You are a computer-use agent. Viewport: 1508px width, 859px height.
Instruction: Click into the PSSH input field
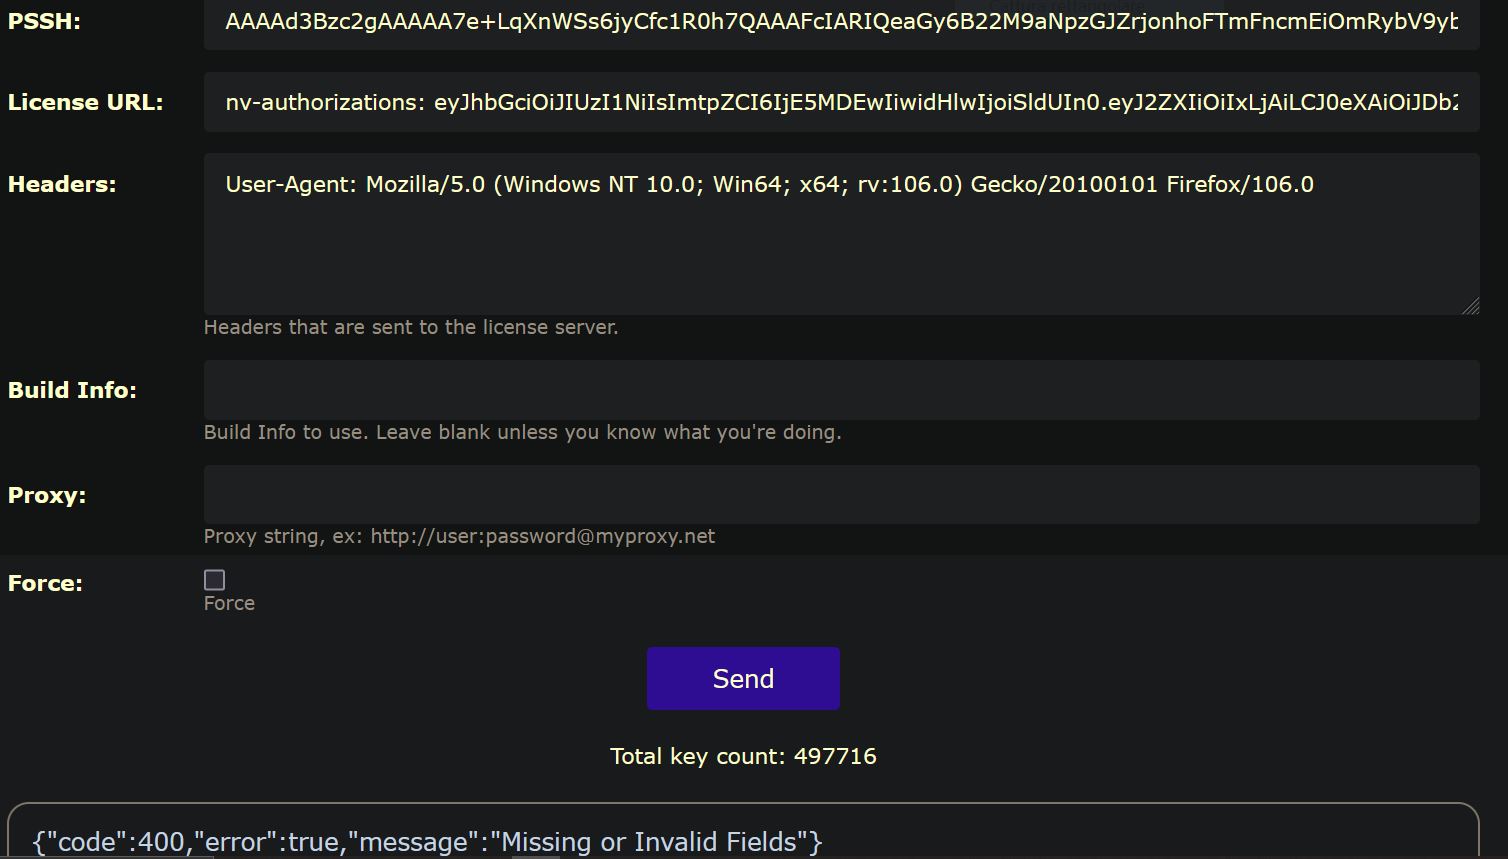[x=840, y=22]
